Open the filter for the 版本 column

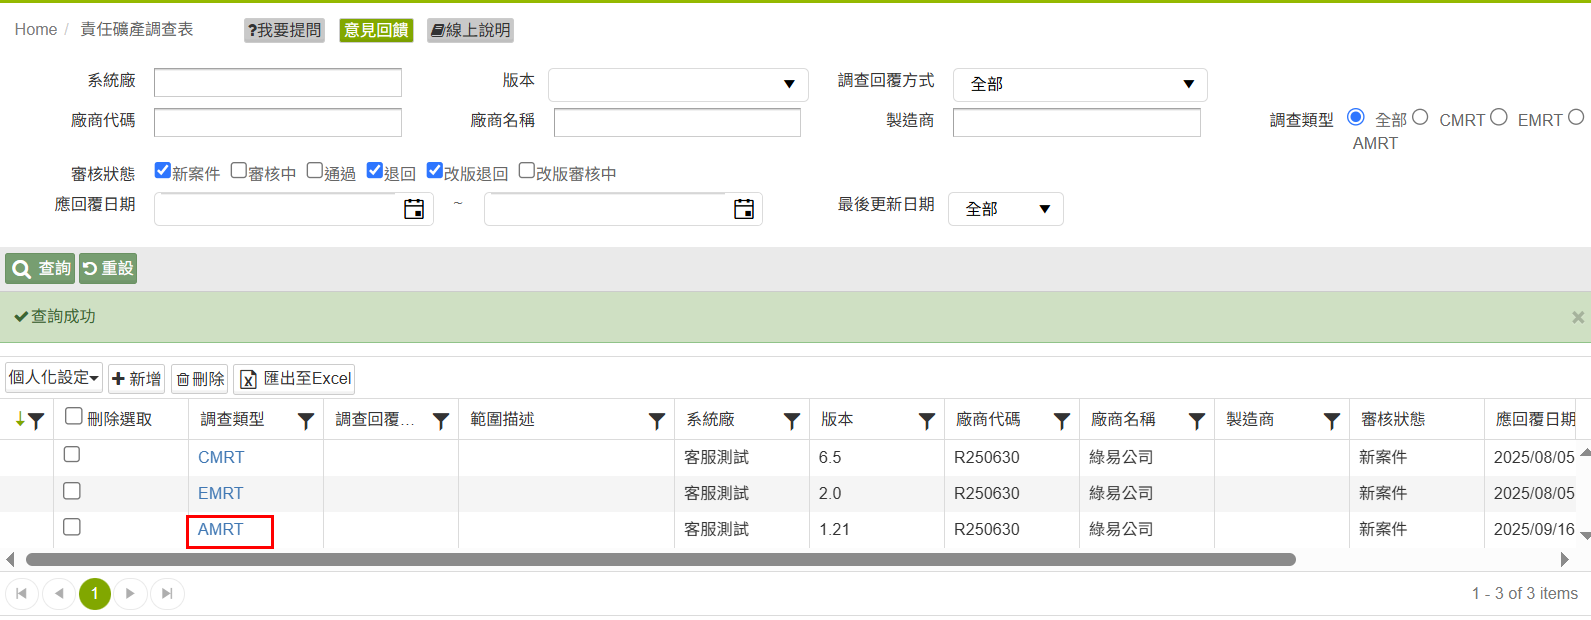point(927,421)
